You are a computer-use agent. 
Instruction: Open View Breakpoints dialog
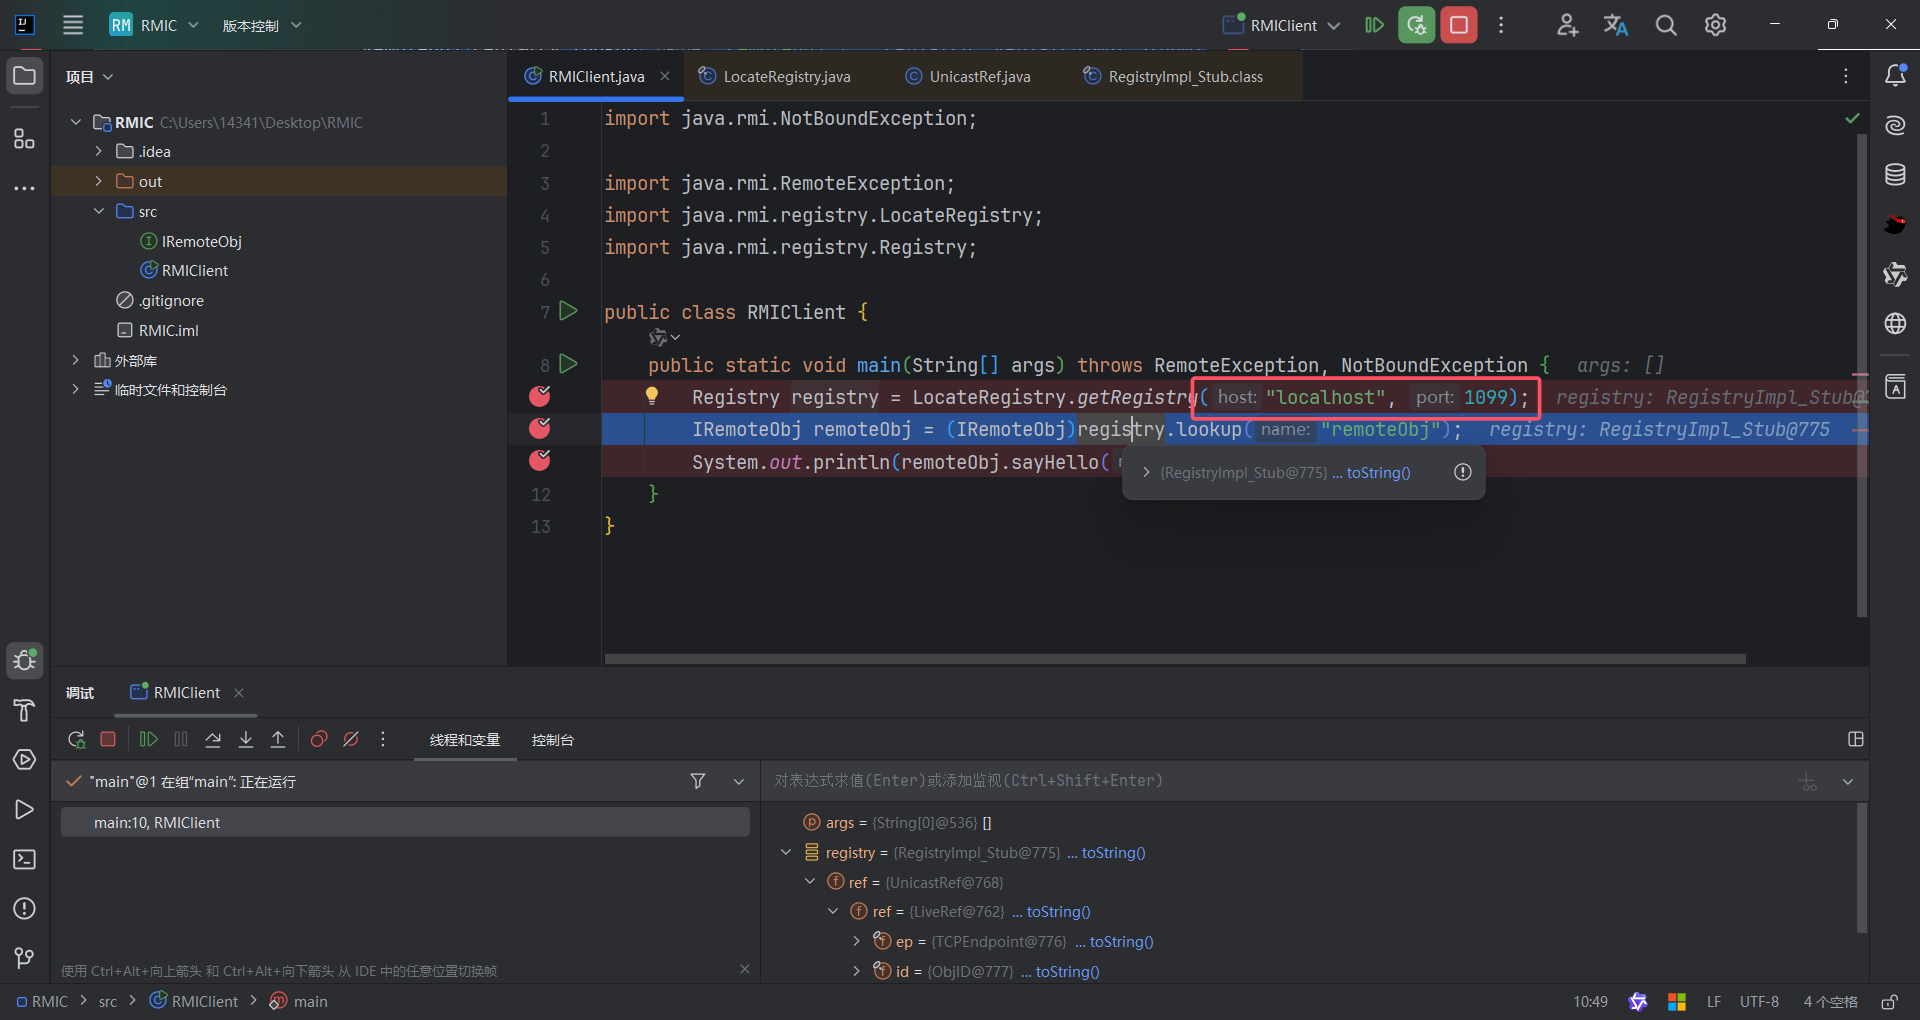(x=319, y=739)
